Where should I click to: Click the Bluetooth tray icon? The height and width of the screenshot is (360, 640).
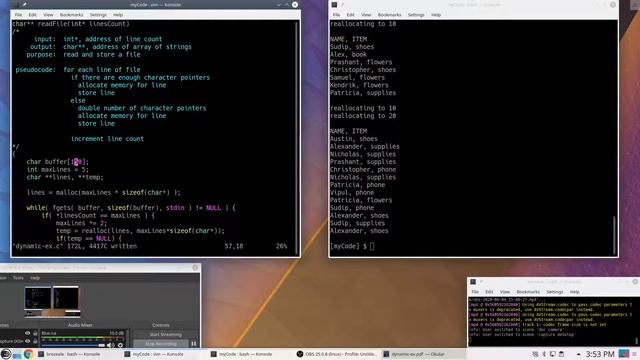(544, 354)
